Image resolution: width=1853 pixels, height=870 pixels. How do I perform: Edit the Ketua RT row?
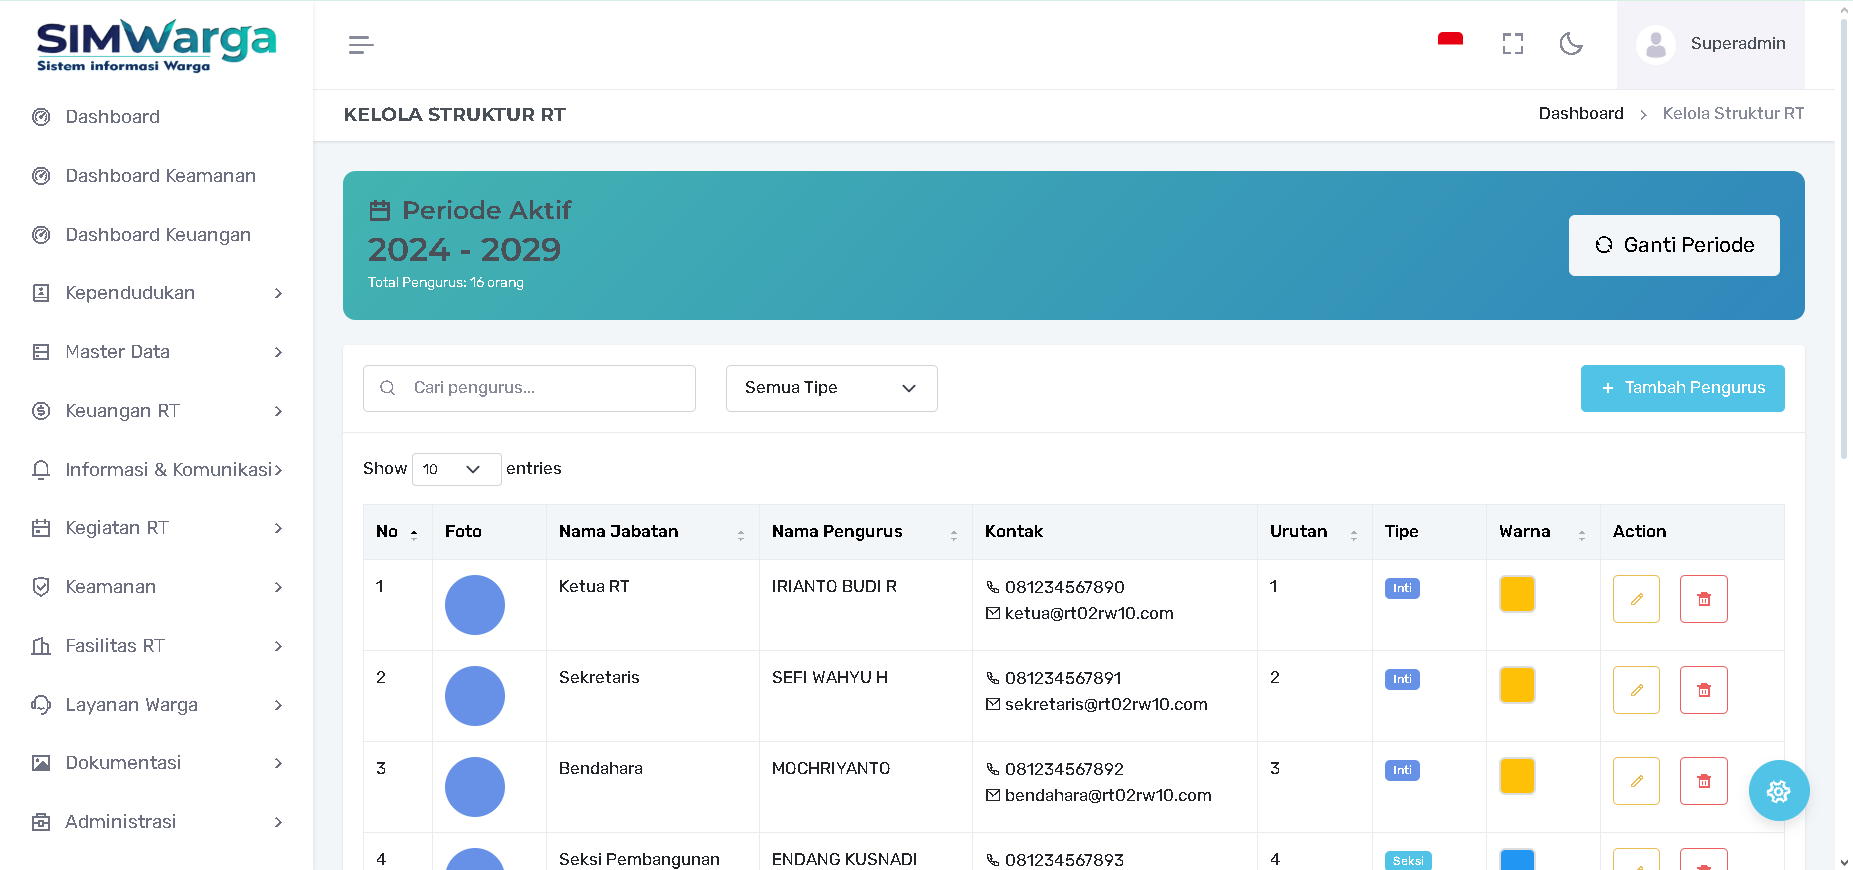point(1636,599)
